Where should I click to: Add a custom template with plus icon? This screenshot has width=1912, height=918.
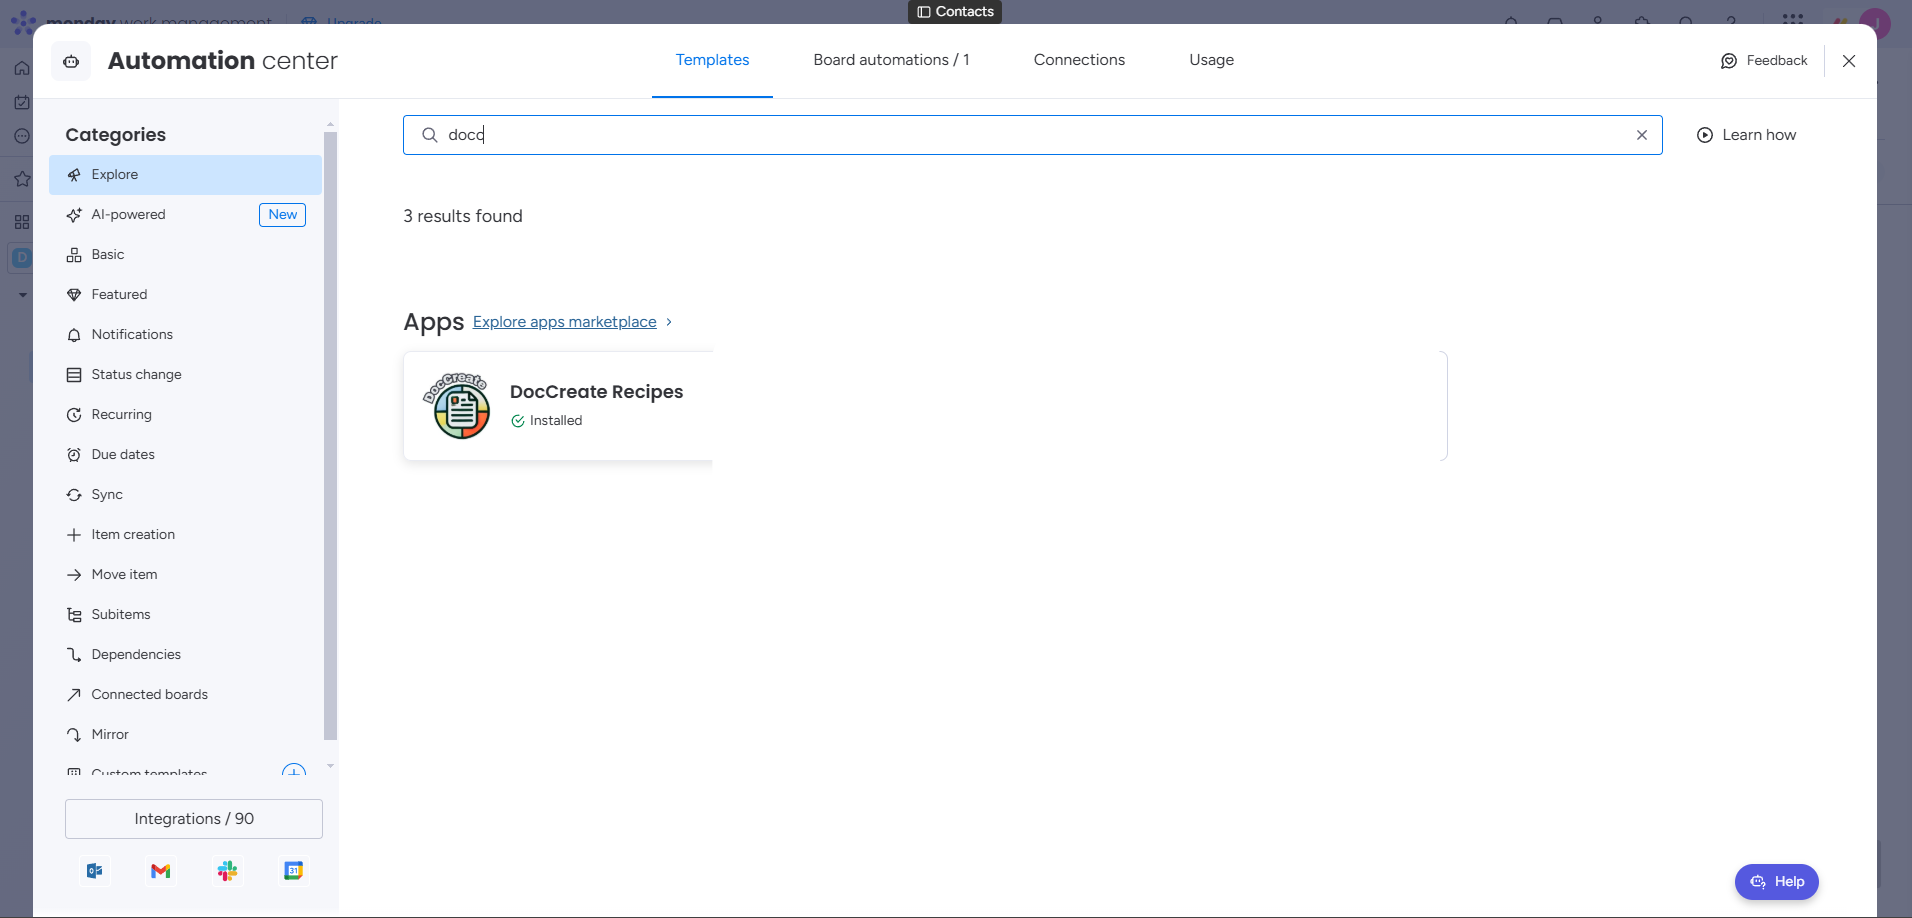click(x=294, y=771)
